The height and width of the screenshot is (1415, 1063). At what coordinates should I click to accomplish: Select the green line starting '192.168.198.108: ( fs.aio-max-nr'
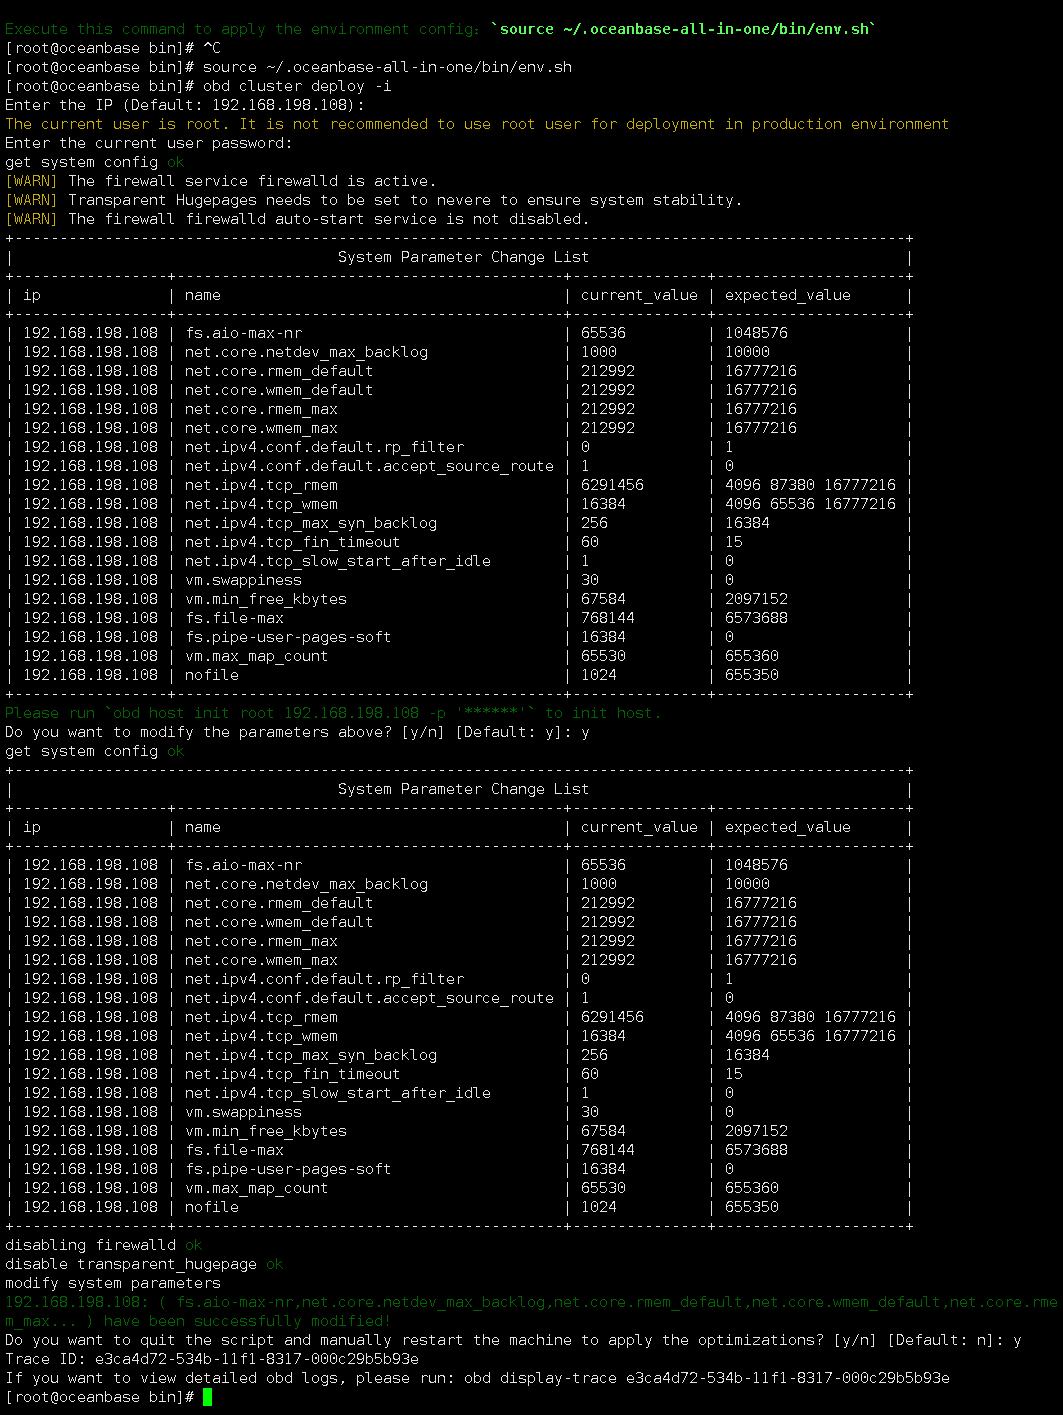531,1302
